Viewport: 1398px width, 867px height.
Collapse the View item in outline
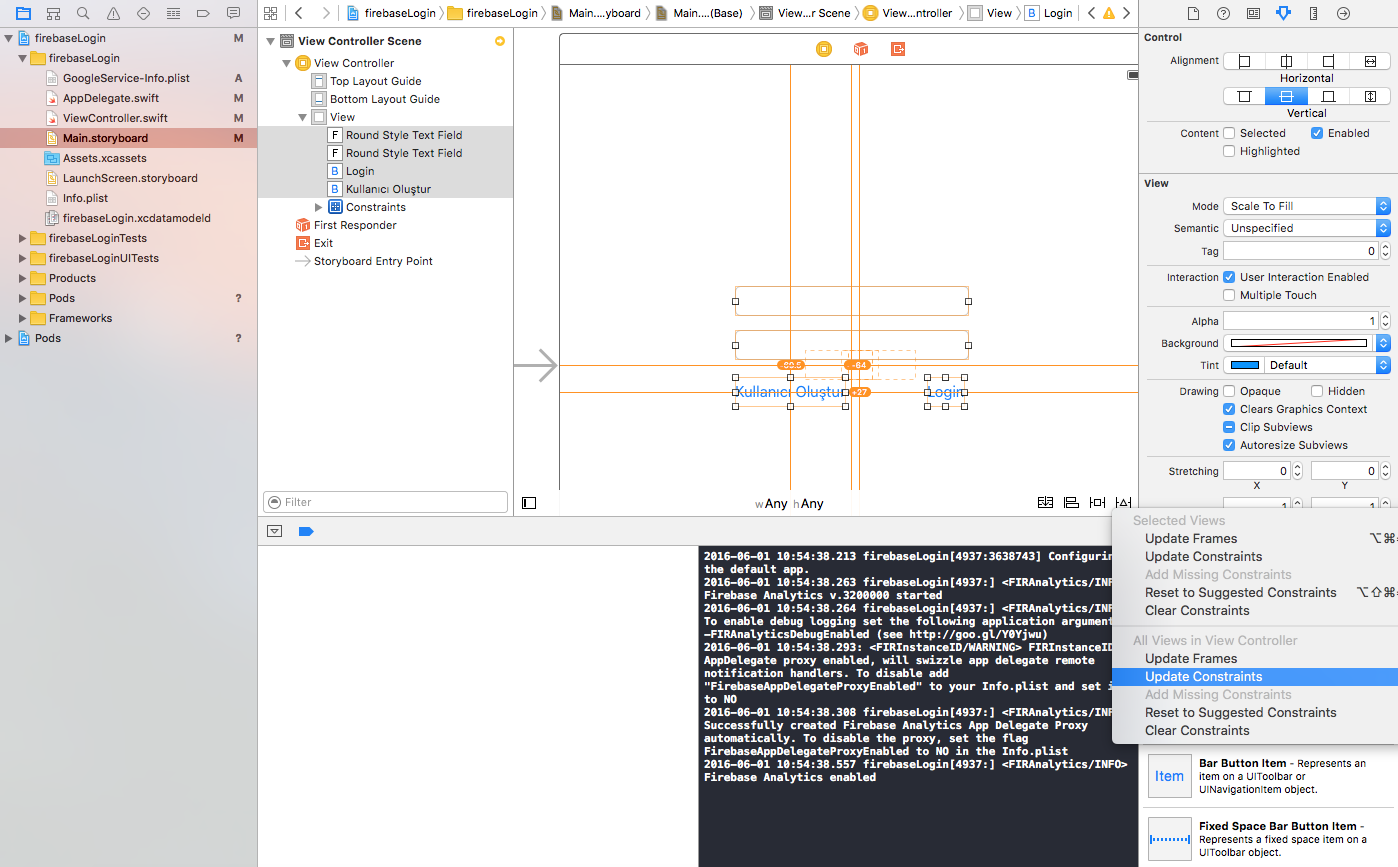(x=303, y=117)
